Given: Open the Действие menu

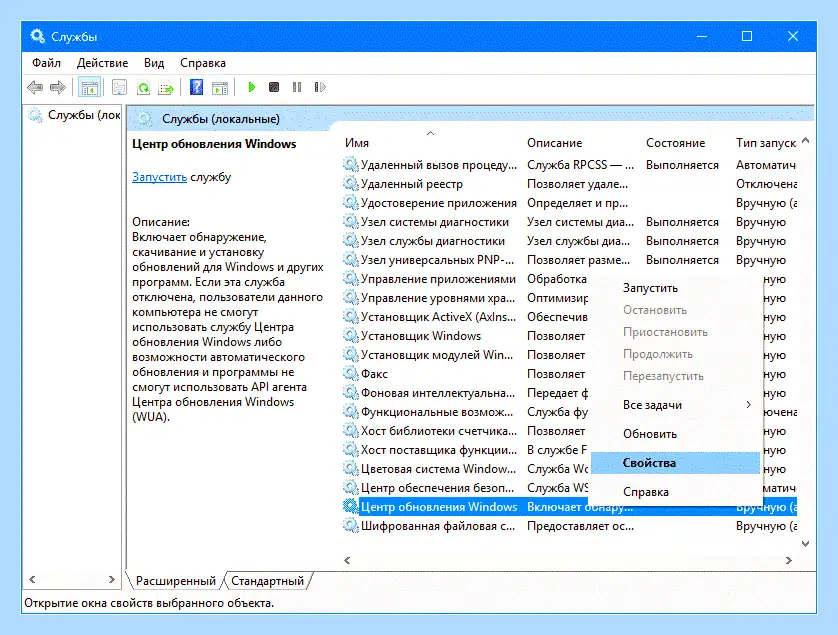Looking at the screenshot, I should [x=103, y=63].
